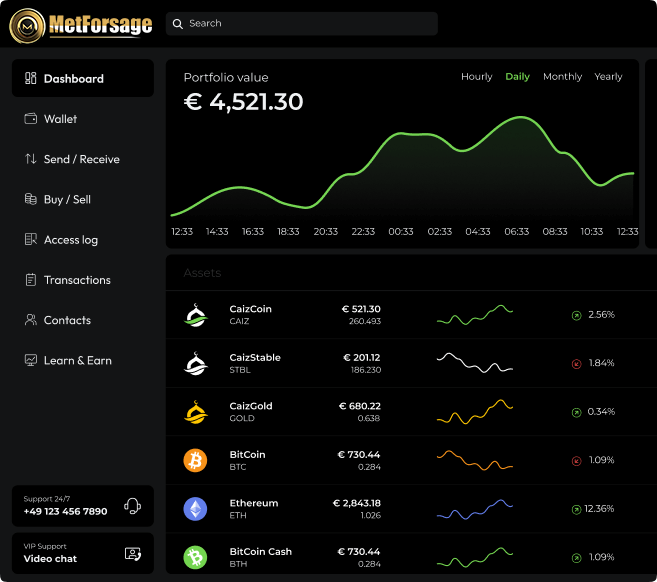Go to Access log page
The width and height of the screenshot is (657, 582).
click(70, 240)
